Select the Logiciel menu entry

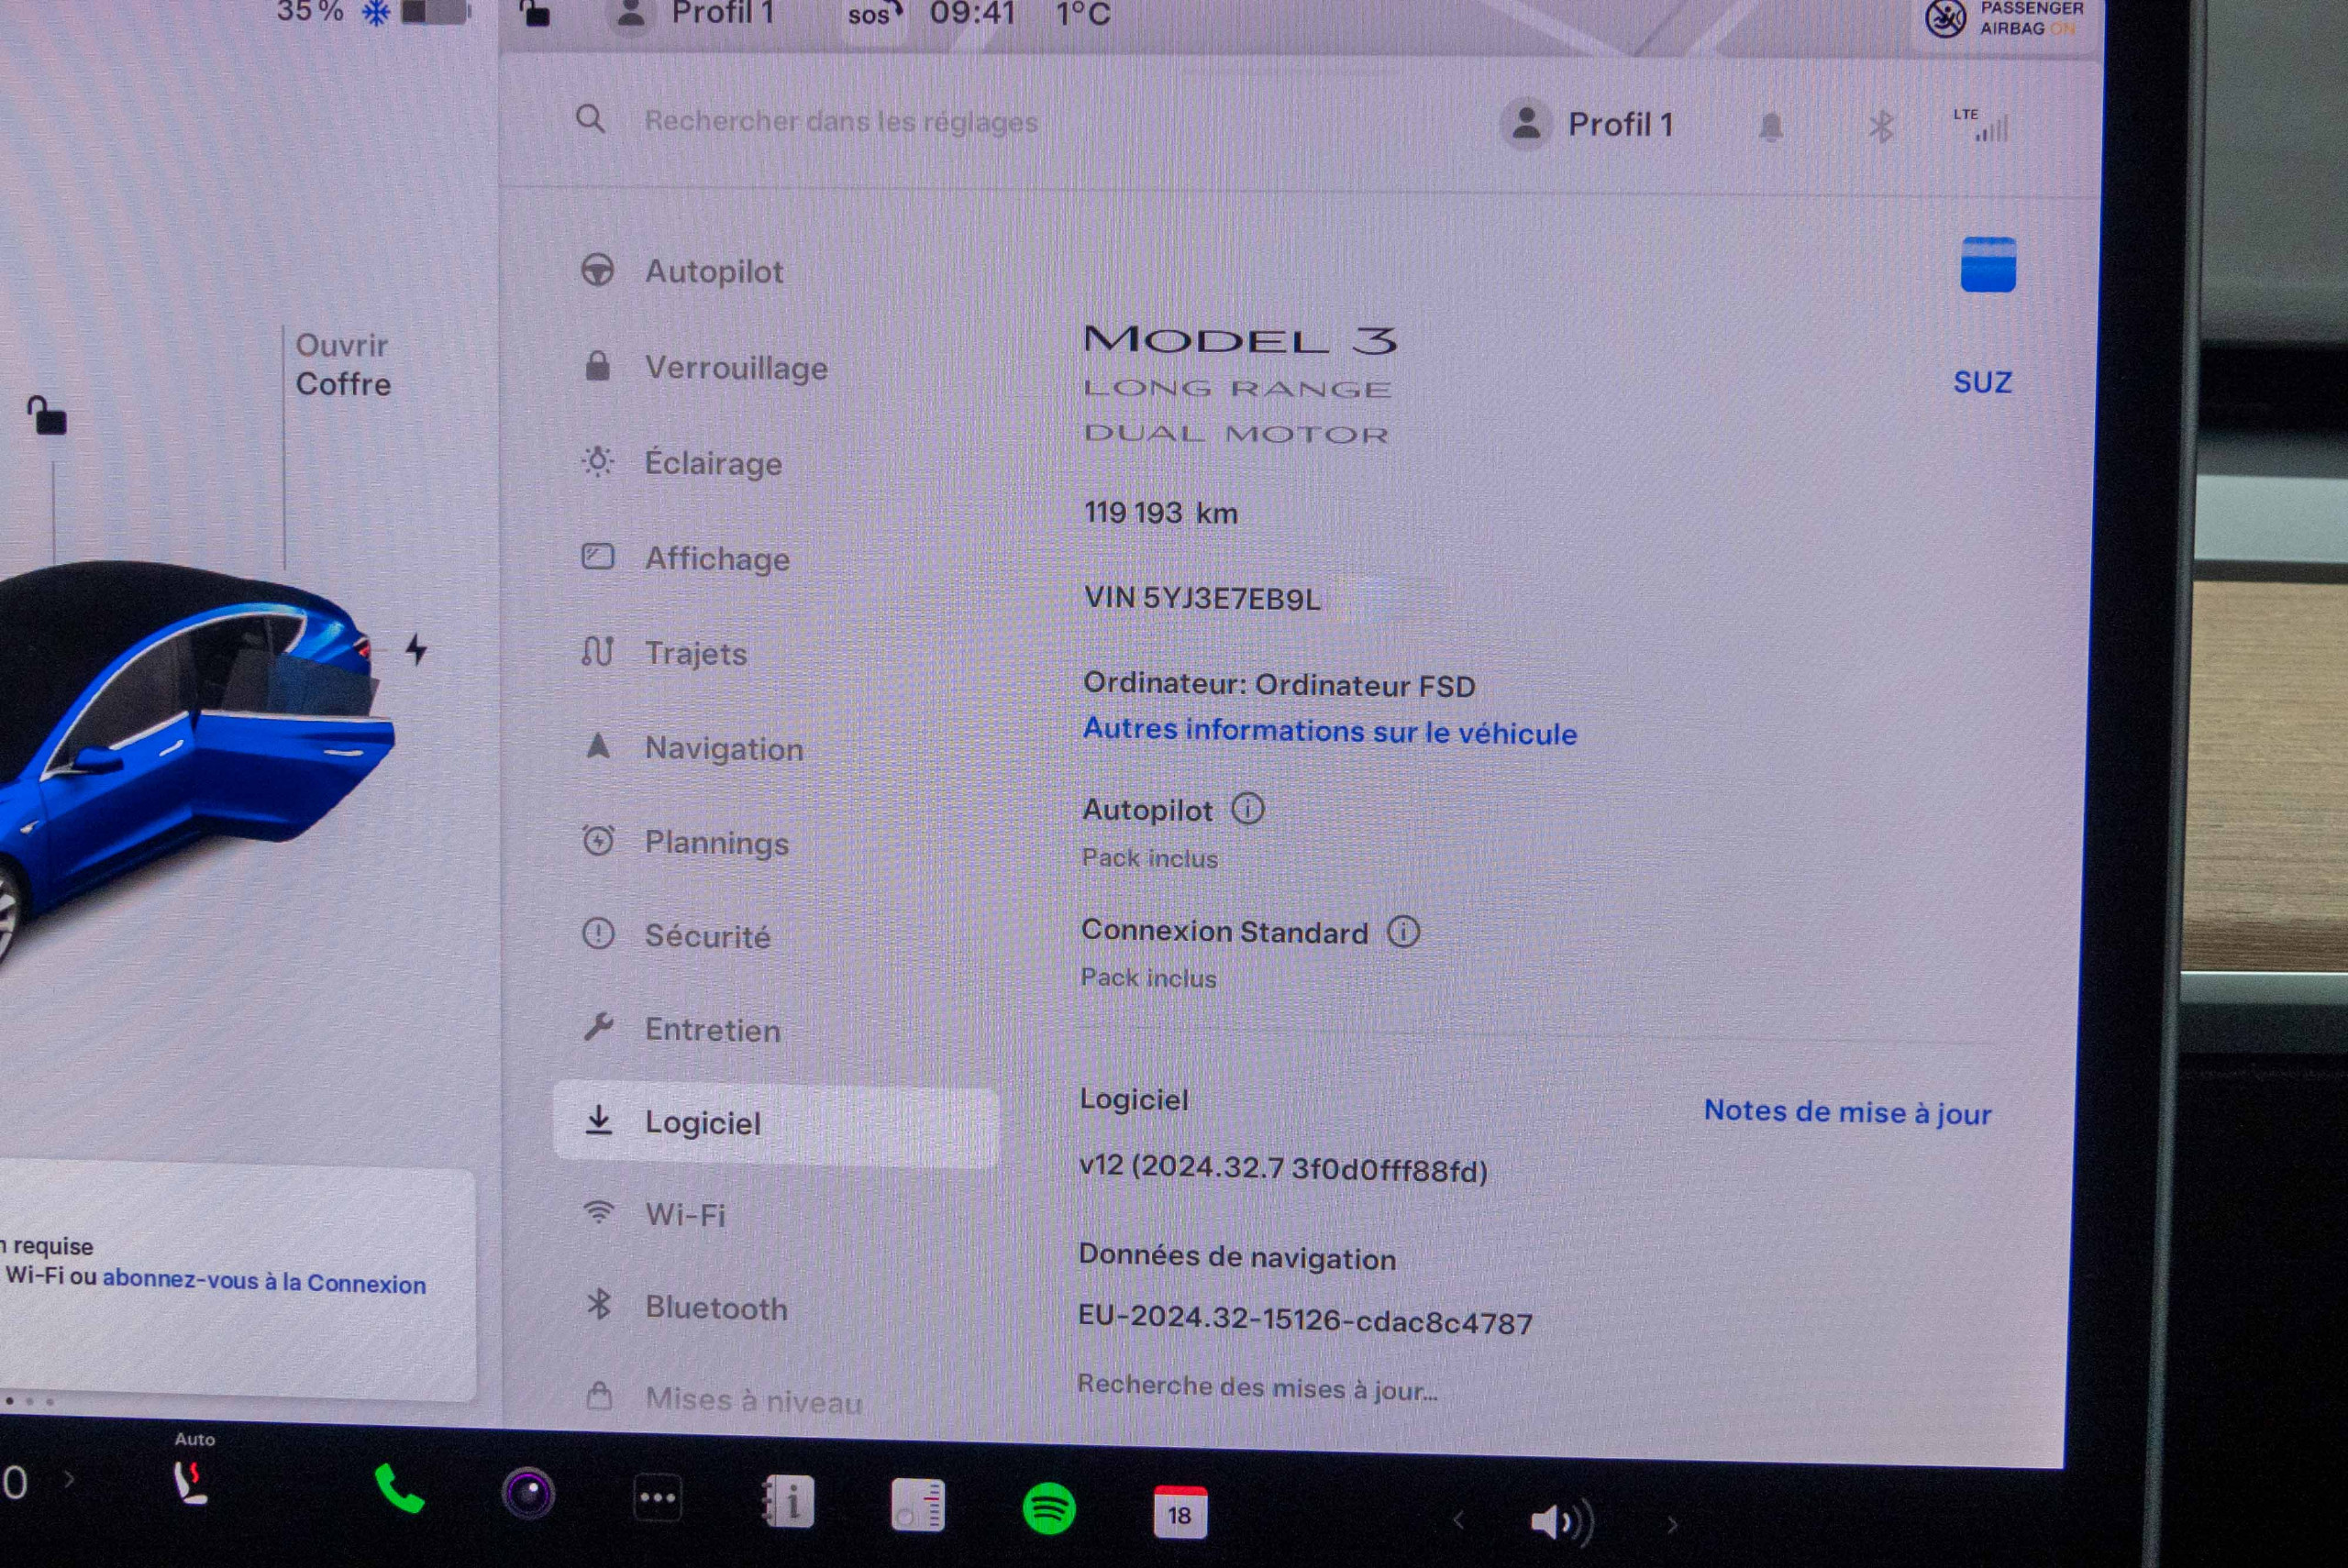[776, 1124]
